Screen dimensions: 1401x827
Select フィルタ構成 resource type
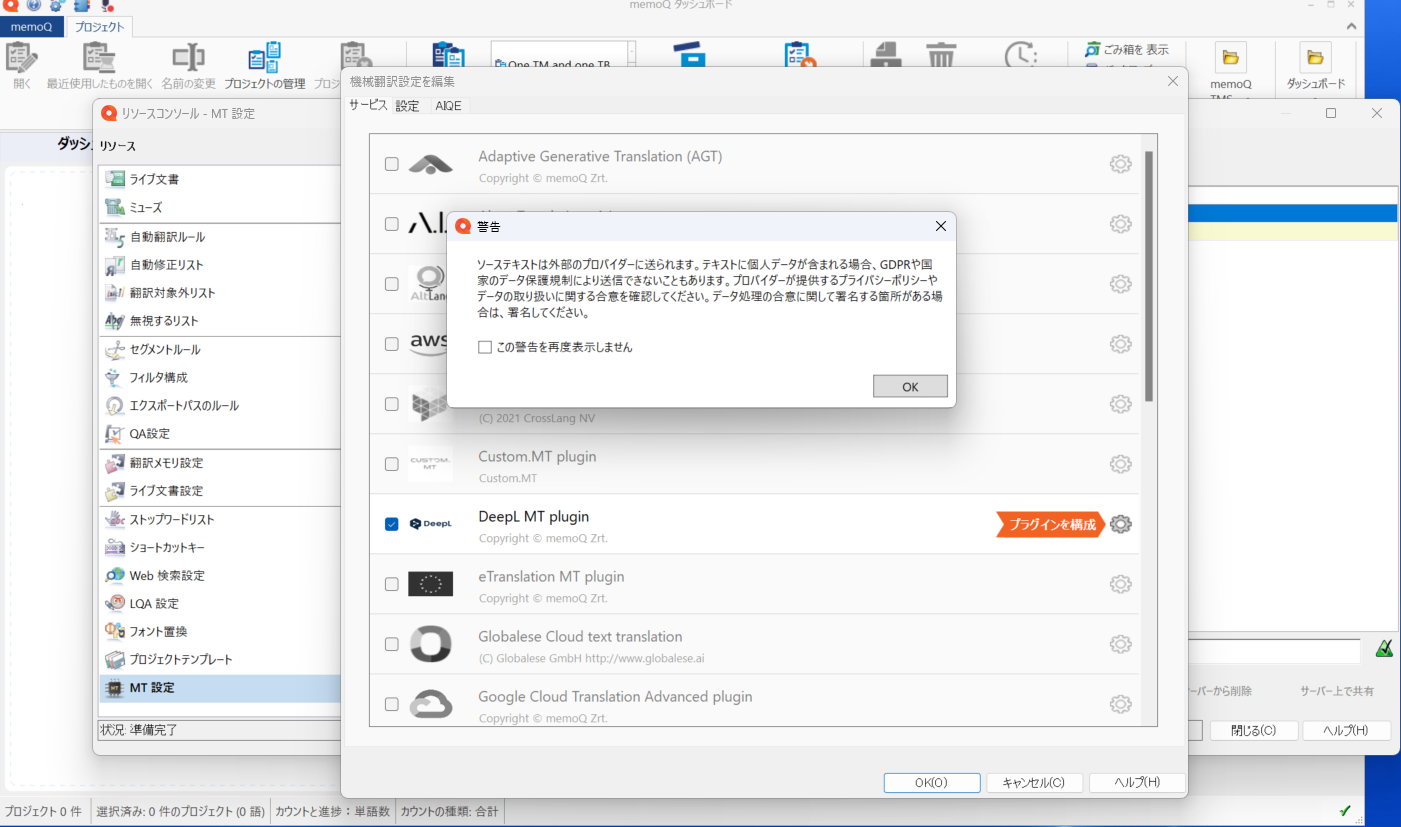point(220,378)
